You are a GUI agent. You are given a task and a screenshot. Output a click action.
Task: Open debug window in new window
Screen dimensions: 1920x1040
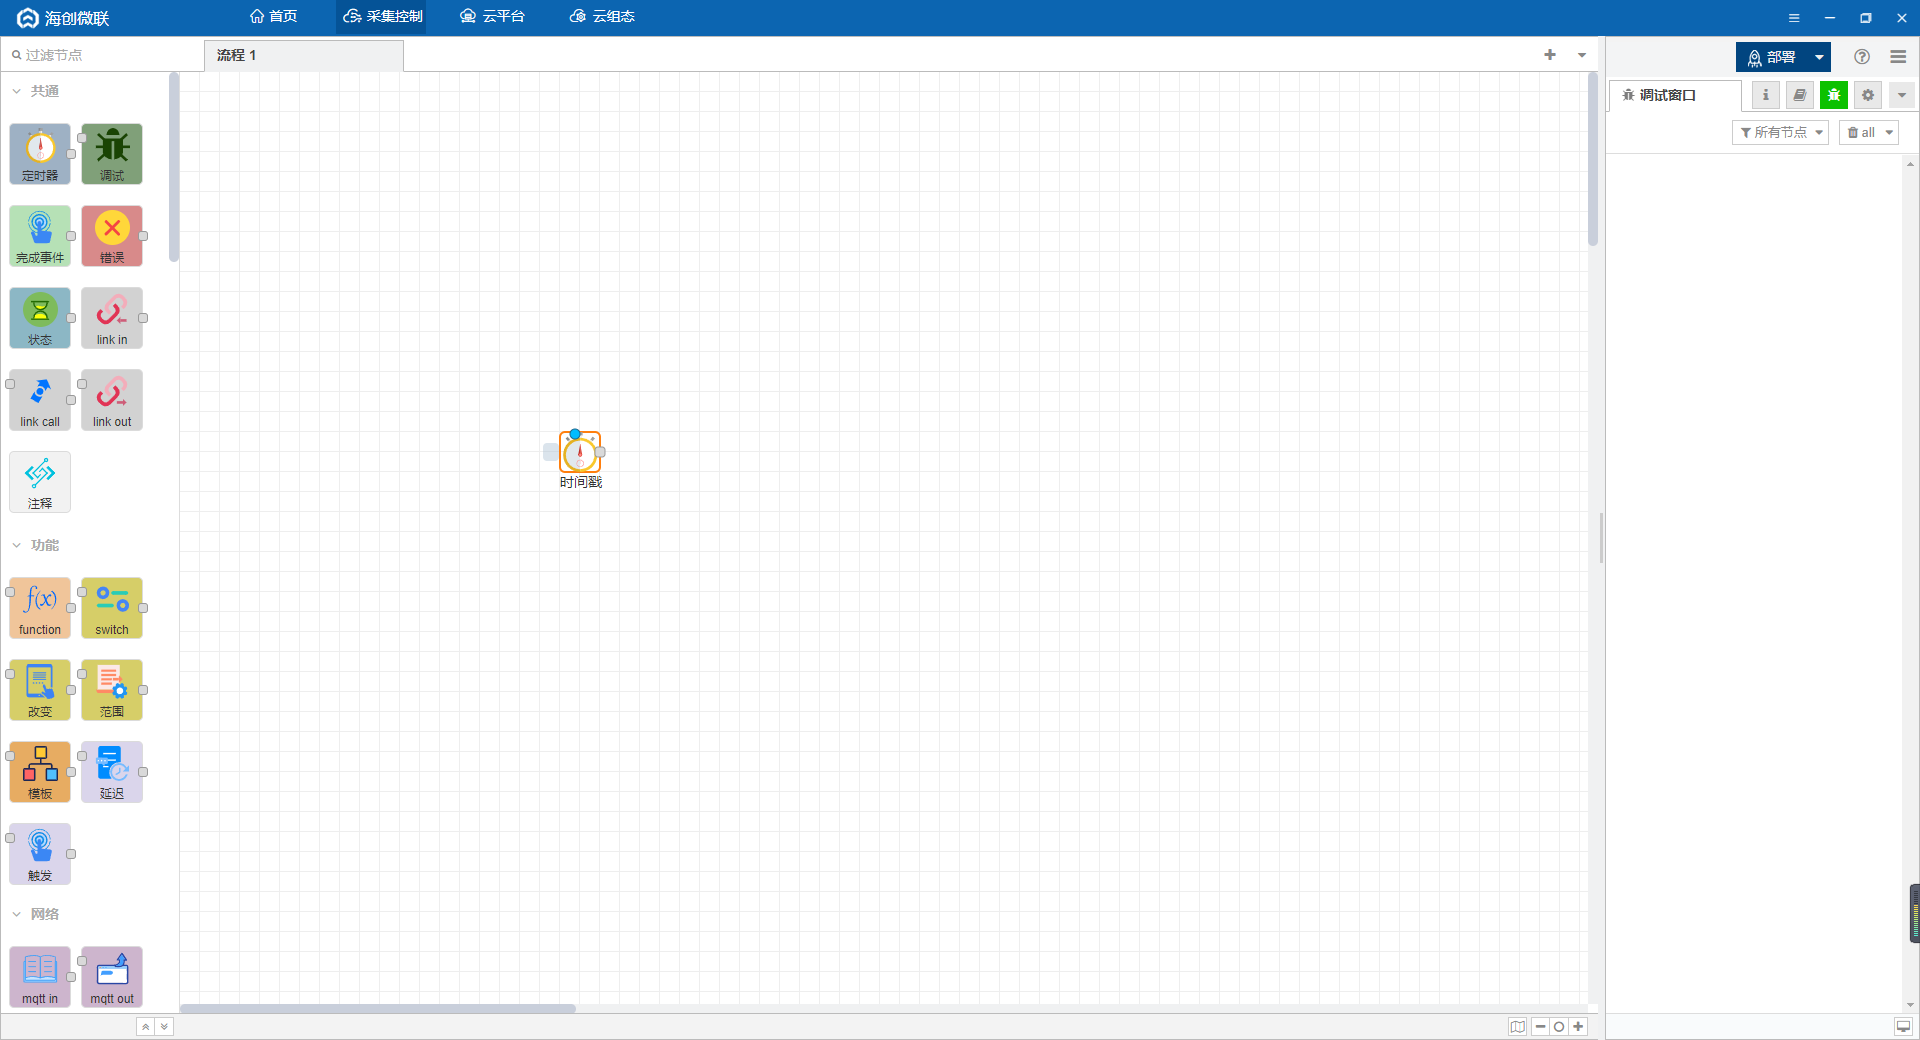[1903, 1027]
